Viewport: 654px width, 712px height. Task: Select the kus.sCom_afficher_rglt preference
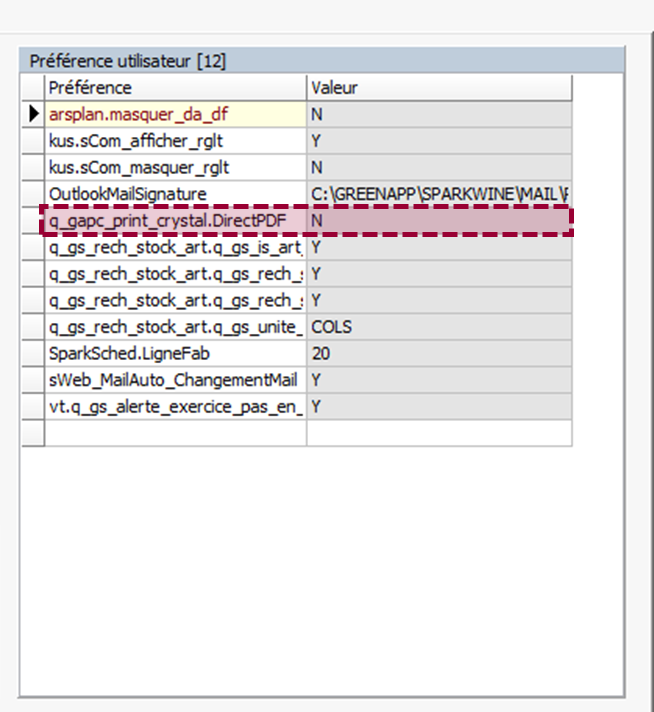pos(175,141)
